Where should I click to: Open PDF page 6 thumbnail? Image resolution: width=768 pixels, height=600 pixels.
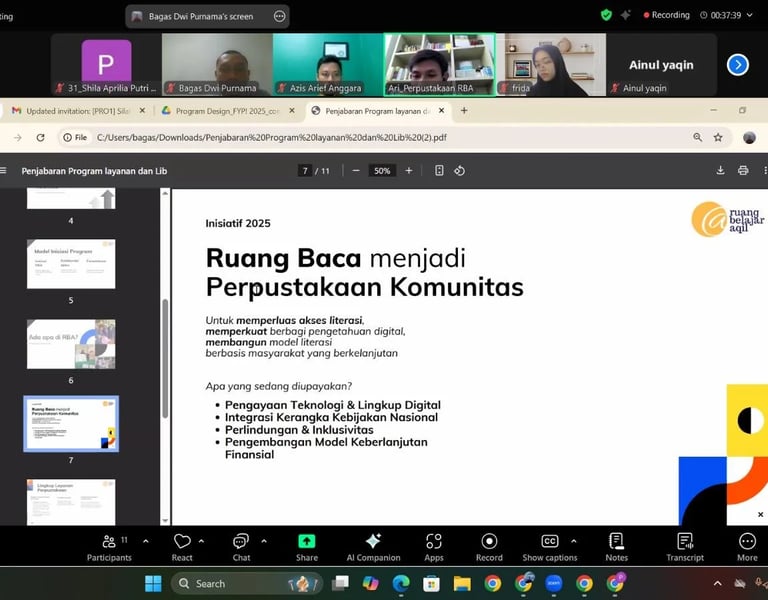[x=71, y=344]
